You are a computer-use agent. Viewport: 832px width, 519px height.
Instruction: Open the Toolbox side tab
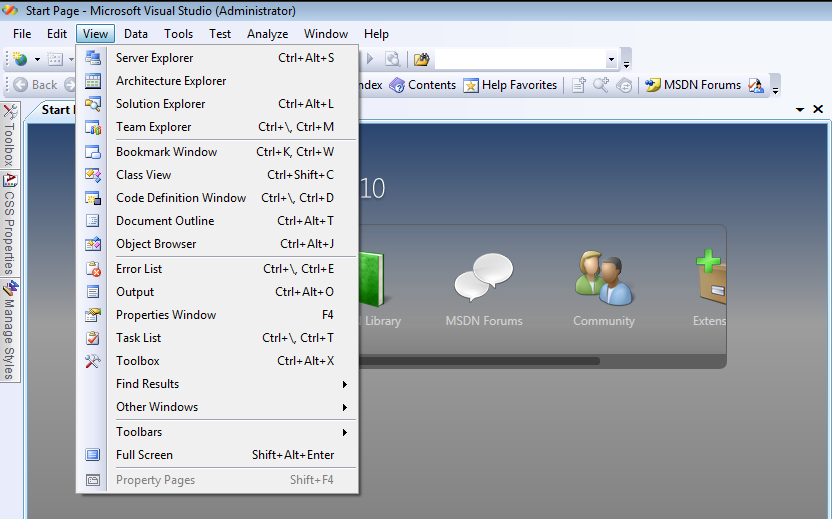pyautogui.click(x=10, y=135)
